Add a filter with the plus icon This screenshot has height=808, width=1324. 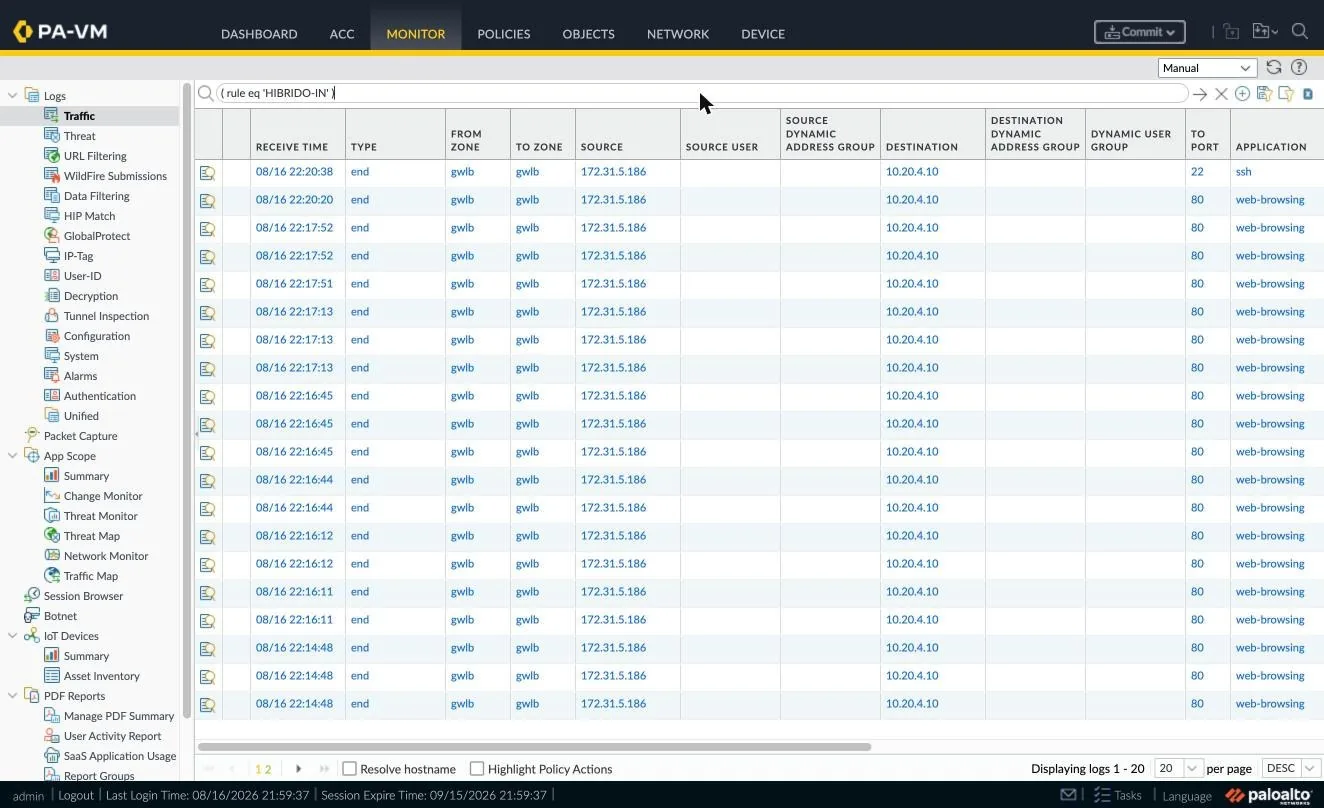(1242, 93)
